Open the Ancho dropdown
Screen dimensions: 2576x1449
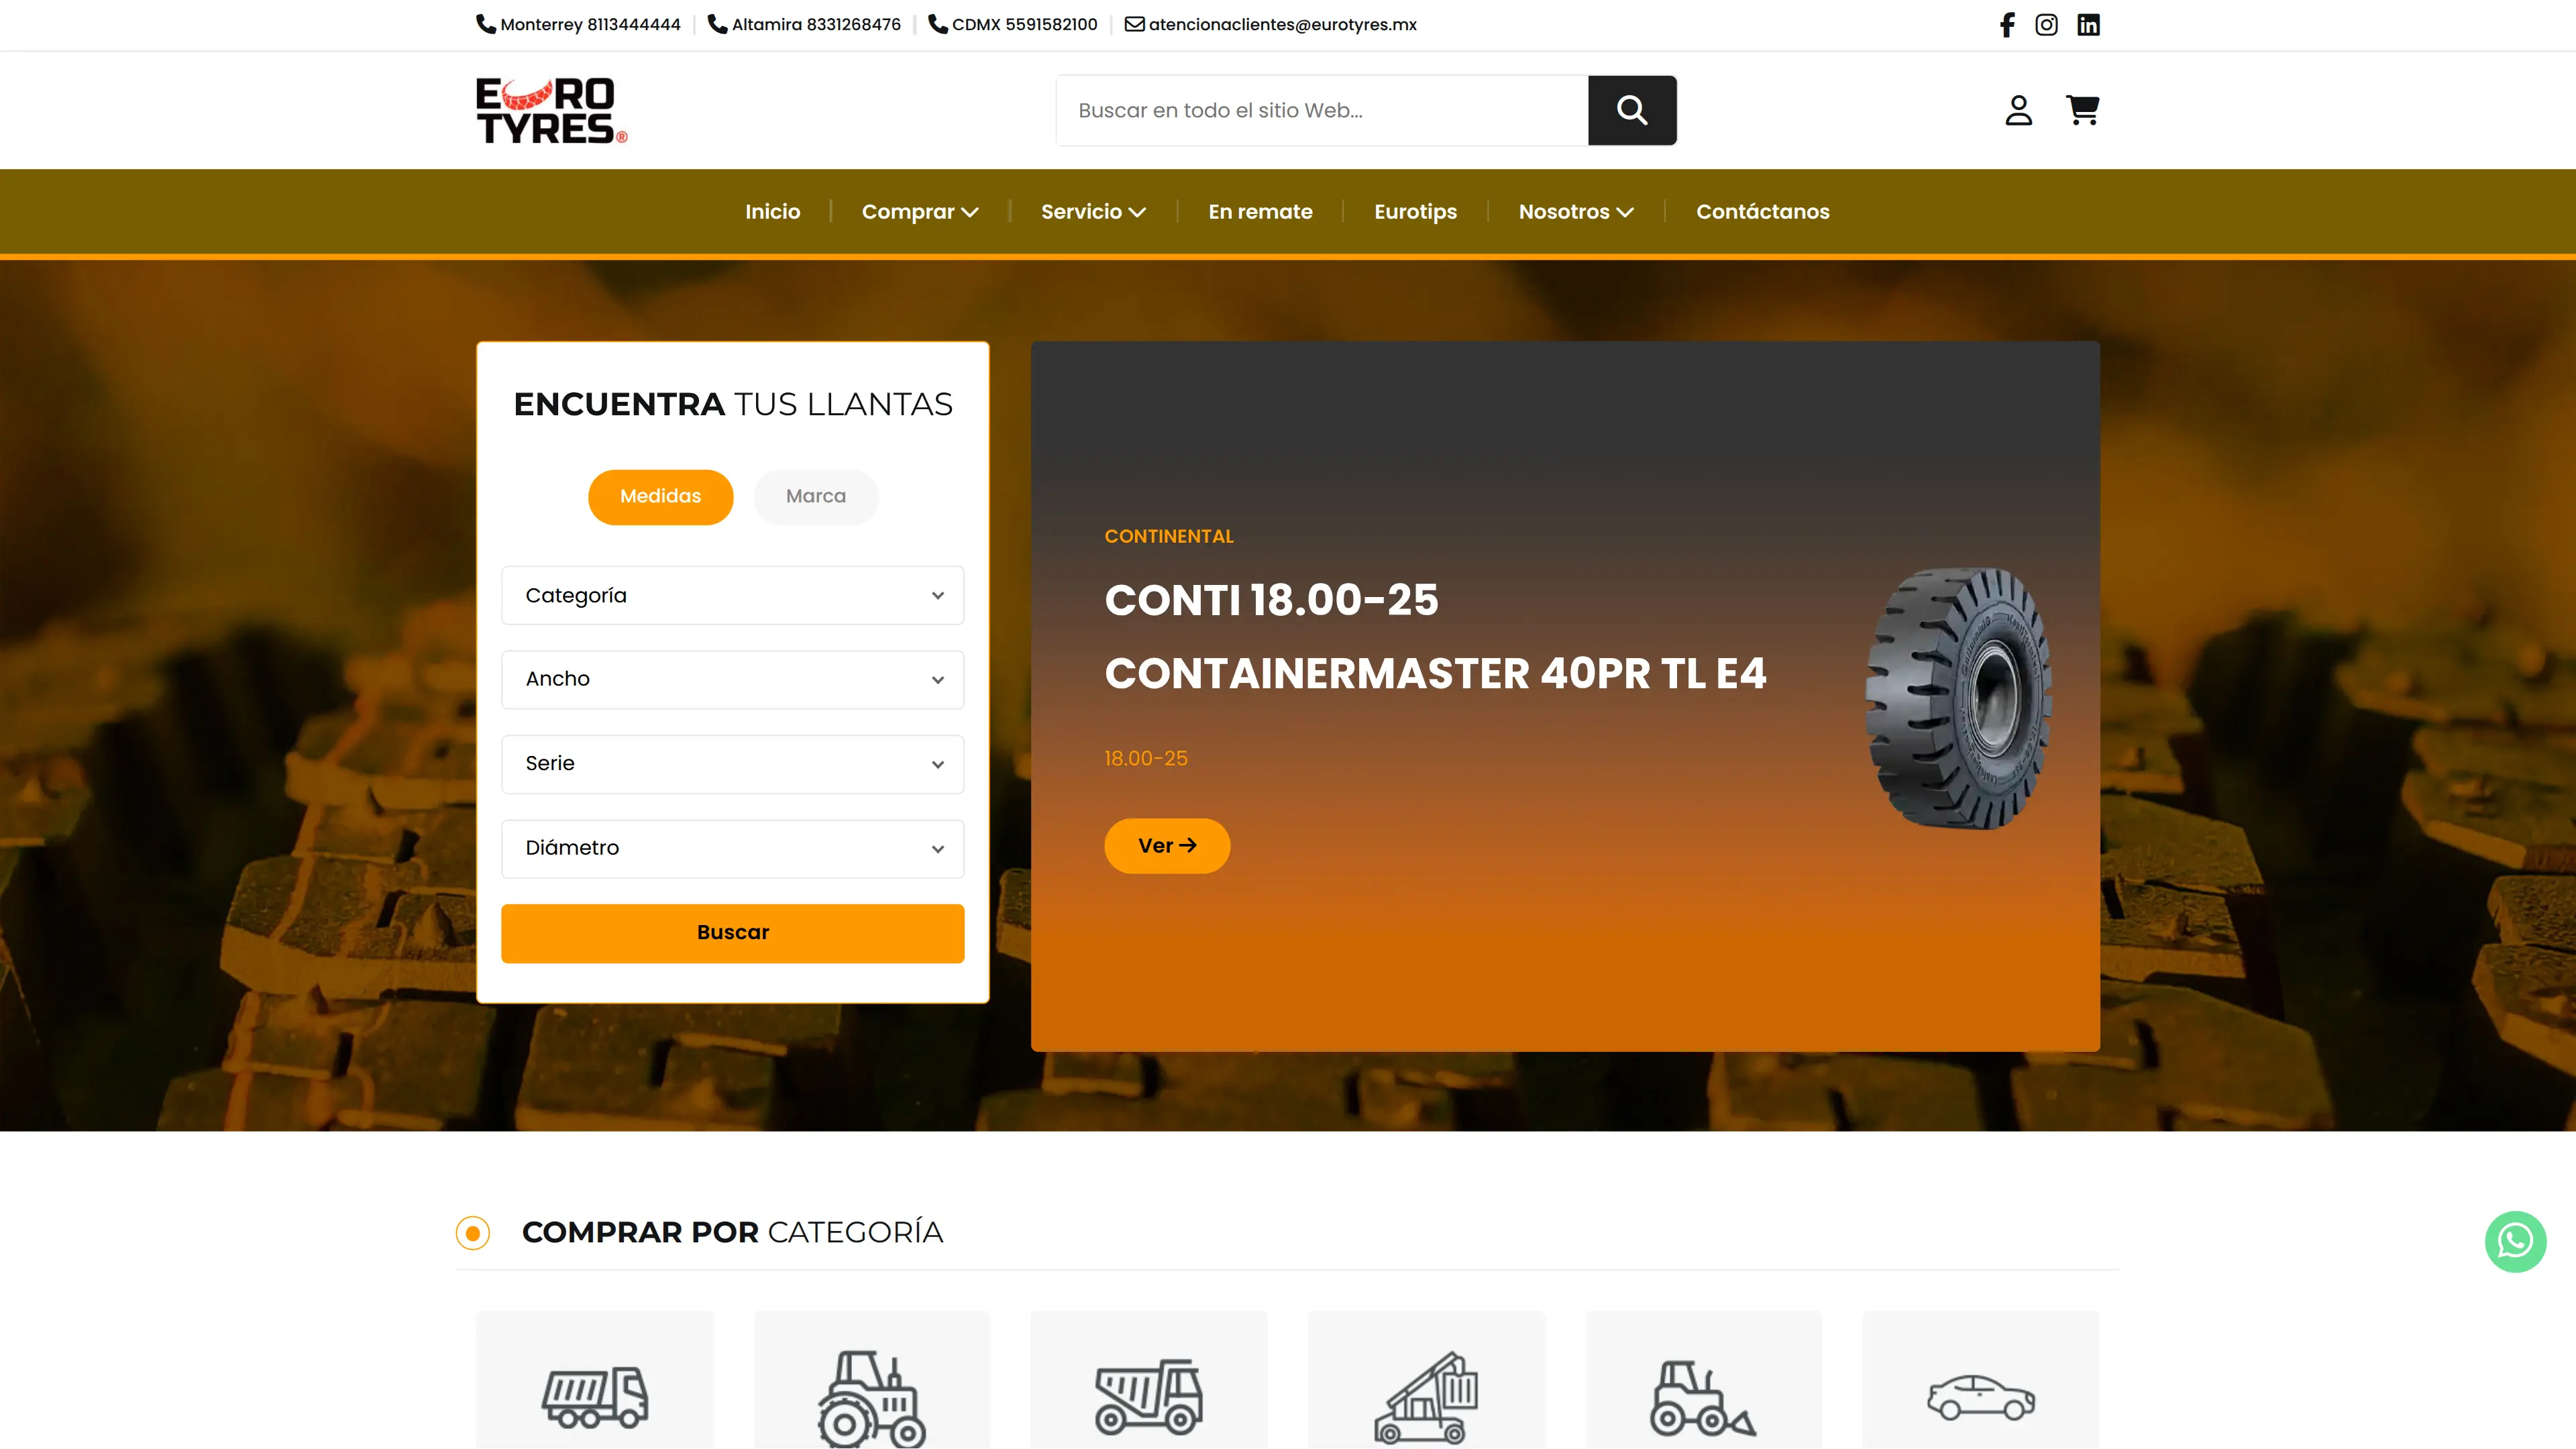pyautogui.click(x=733, y=680)
